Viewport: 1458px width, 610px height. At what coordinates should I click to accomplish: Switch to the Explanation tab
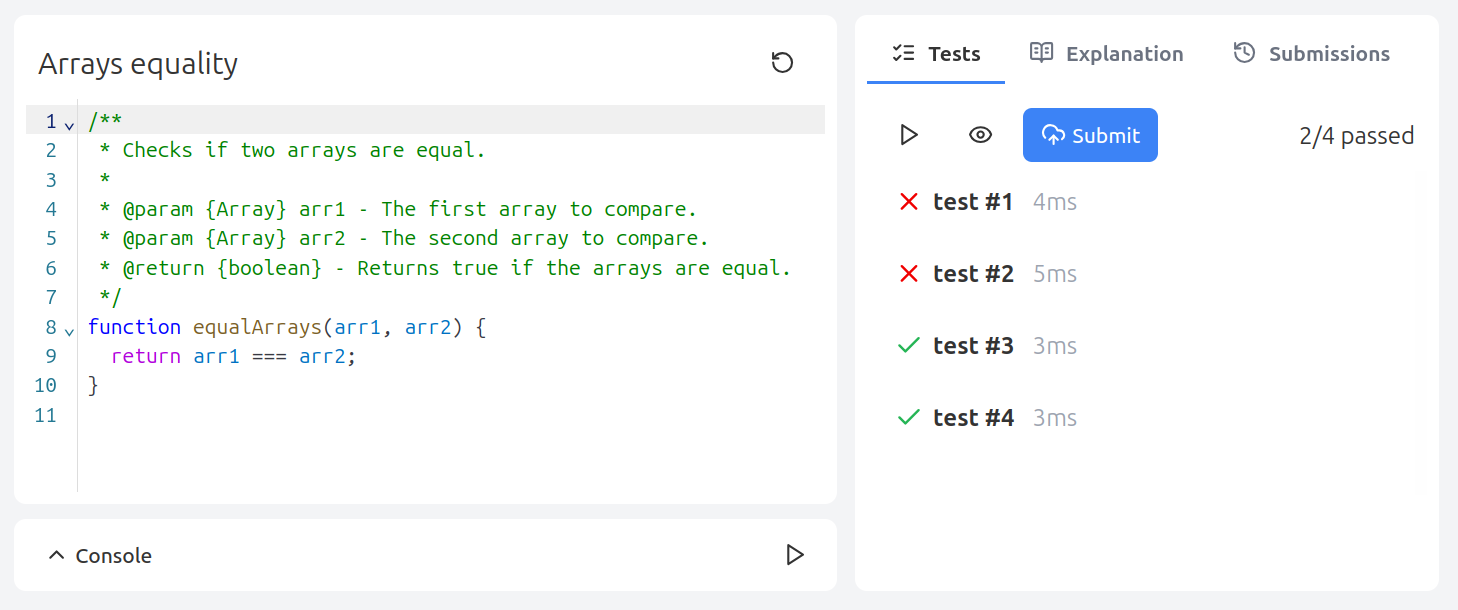pyautogui.click(x=1106, y=54)
